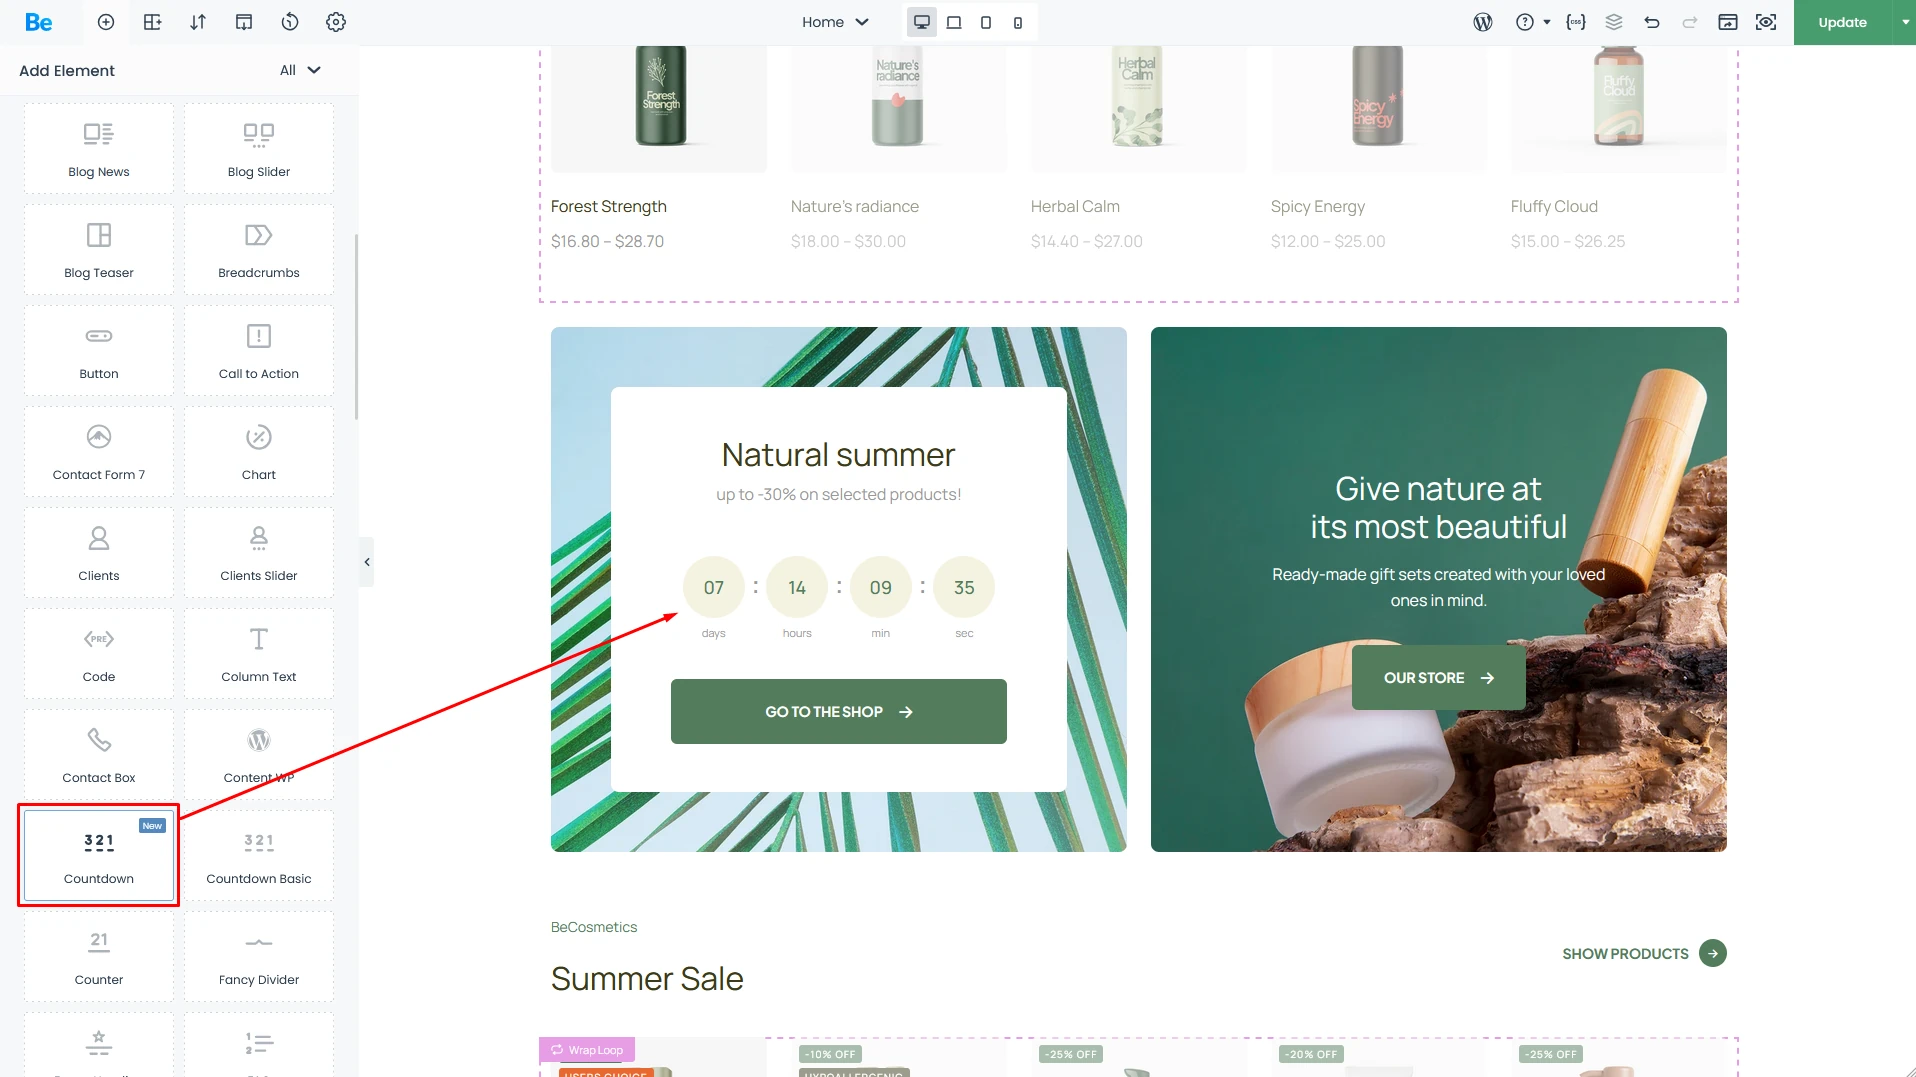
Task: Open the layers navigator icon
Action: click(1614, 22)
